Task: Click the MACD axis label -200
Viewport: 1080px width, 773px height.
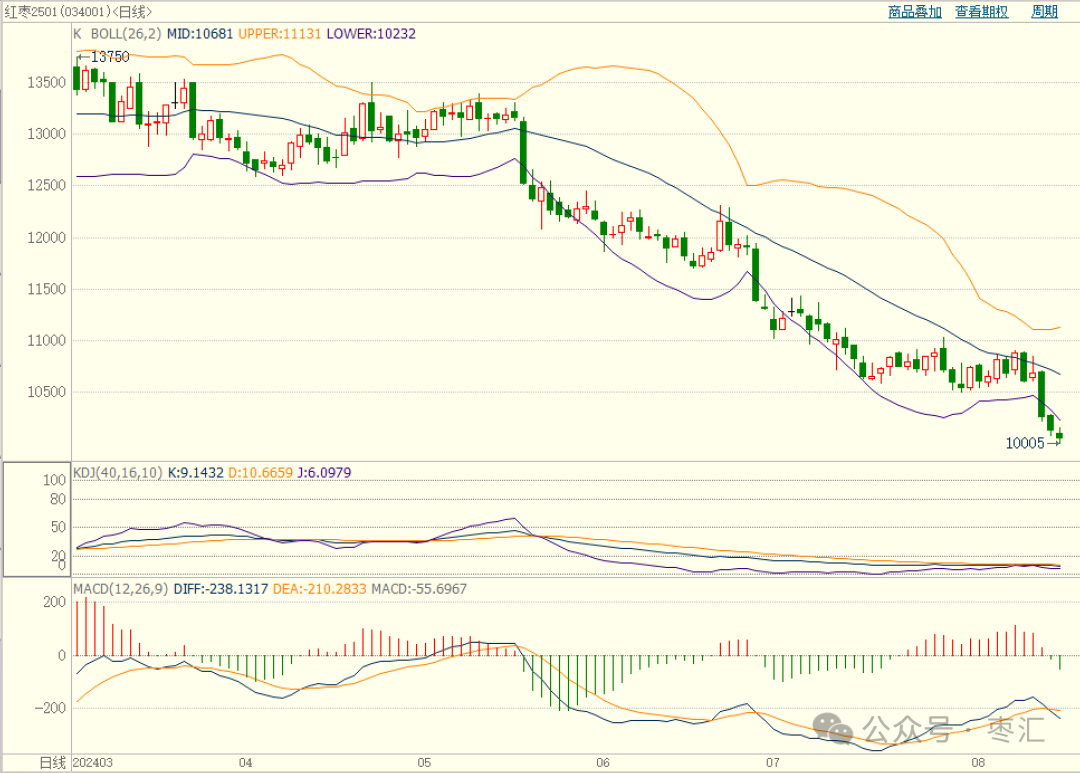Action: [51, 708]
